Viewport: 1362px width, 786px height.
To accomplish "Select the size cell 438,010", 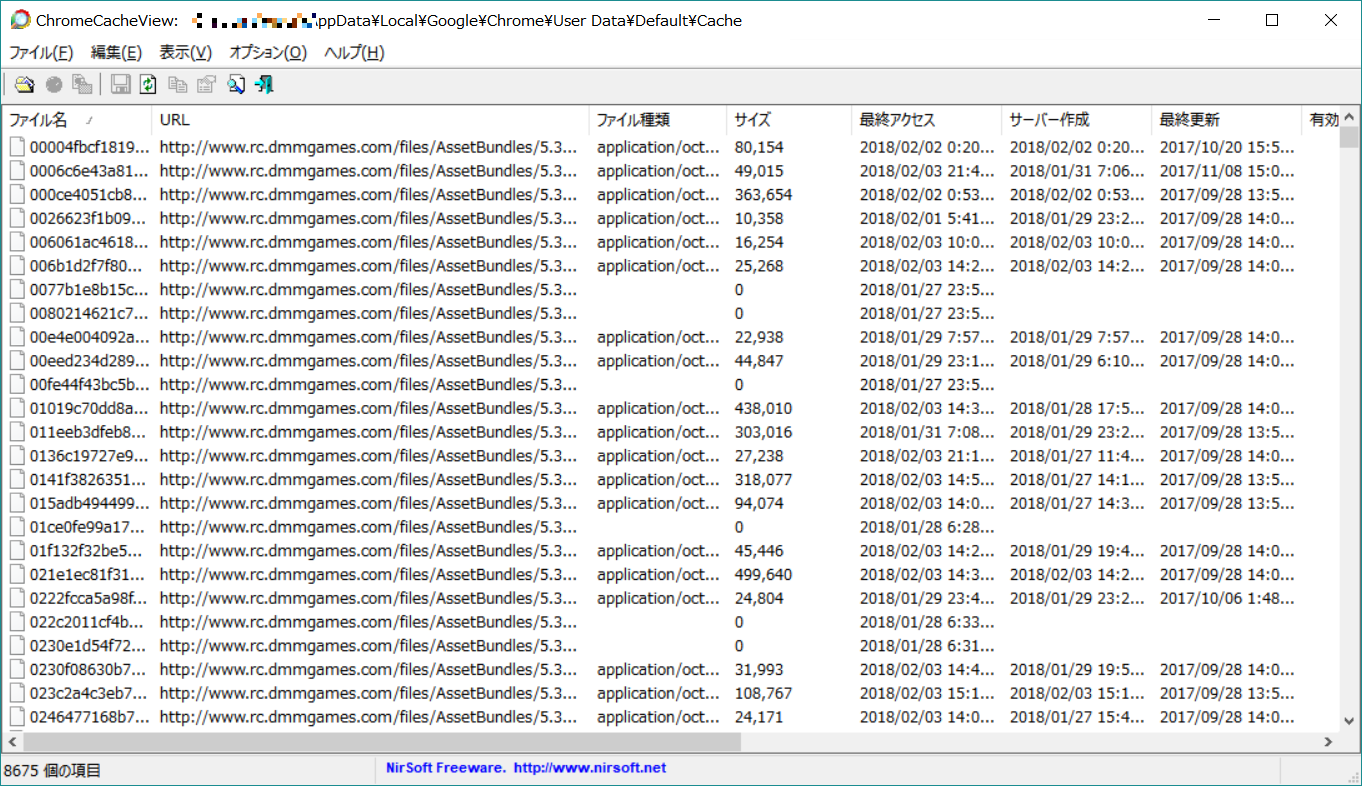I will coord(763,408).
